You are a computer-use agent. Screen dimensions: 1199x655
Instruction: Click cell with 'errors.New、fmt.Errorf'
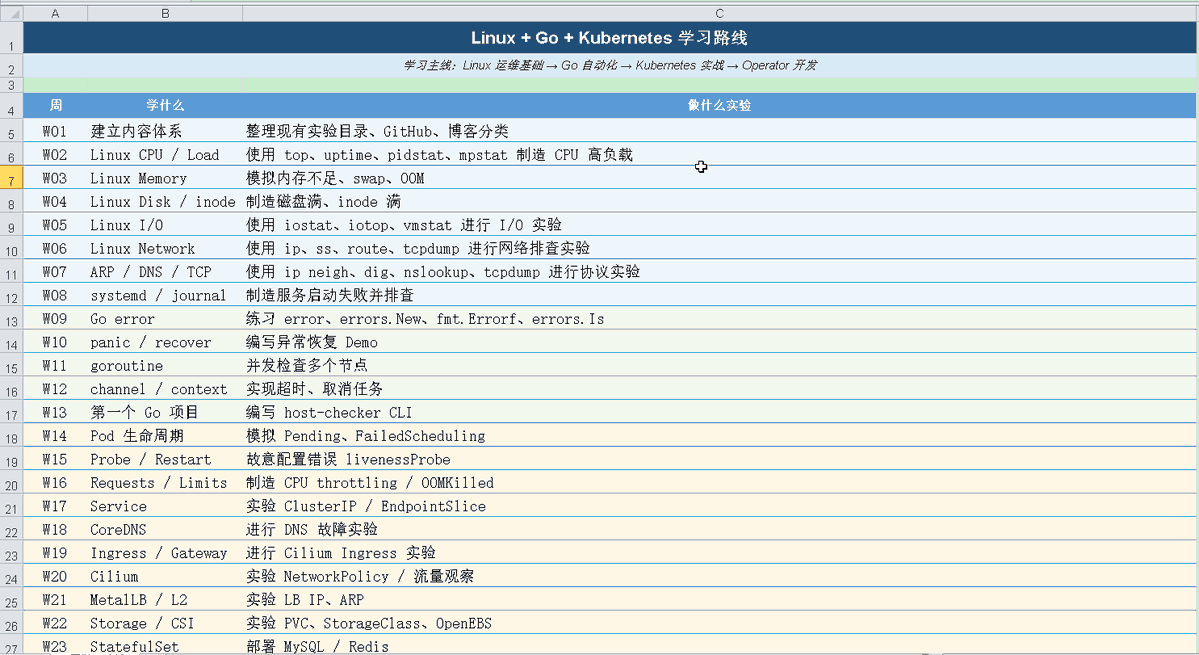point(719,319)
